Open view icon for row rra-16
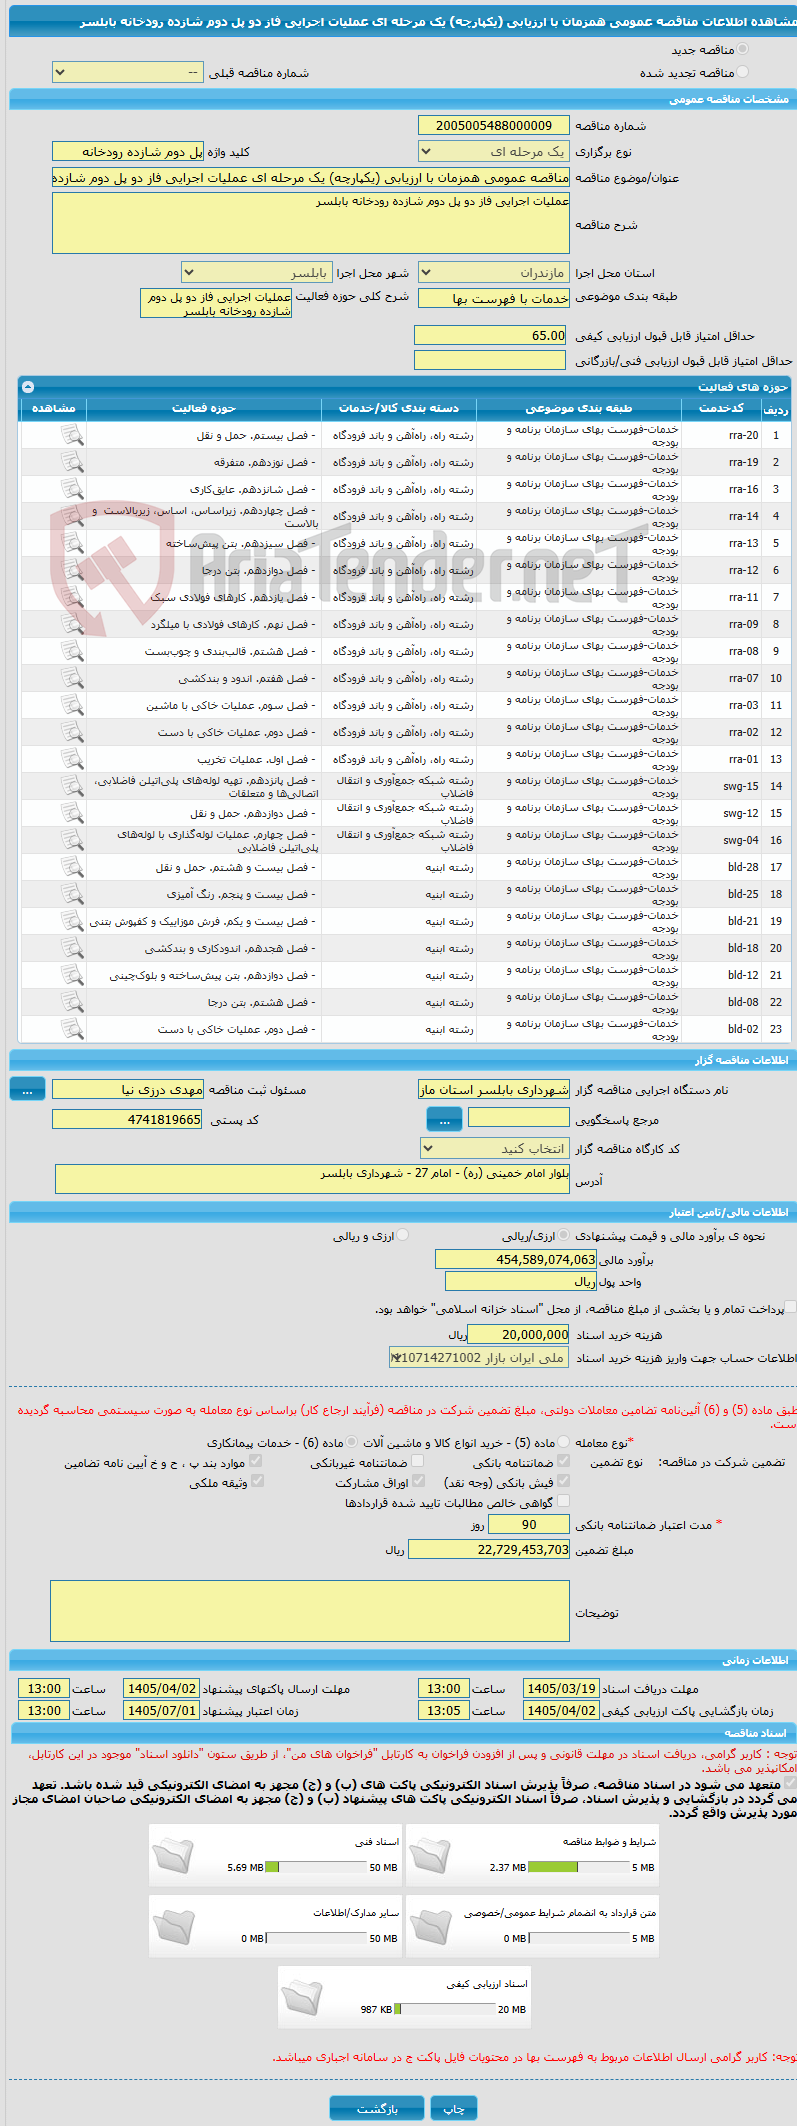Viewport: 797px width, 2126px height. tap(72, 489)
